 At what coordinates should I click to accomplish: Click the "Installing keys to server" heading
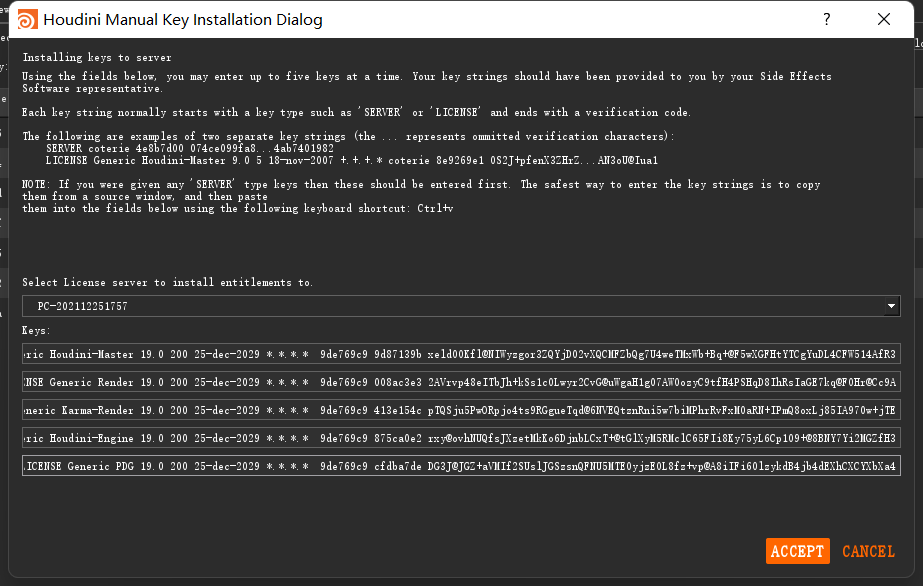click(97, 58)
